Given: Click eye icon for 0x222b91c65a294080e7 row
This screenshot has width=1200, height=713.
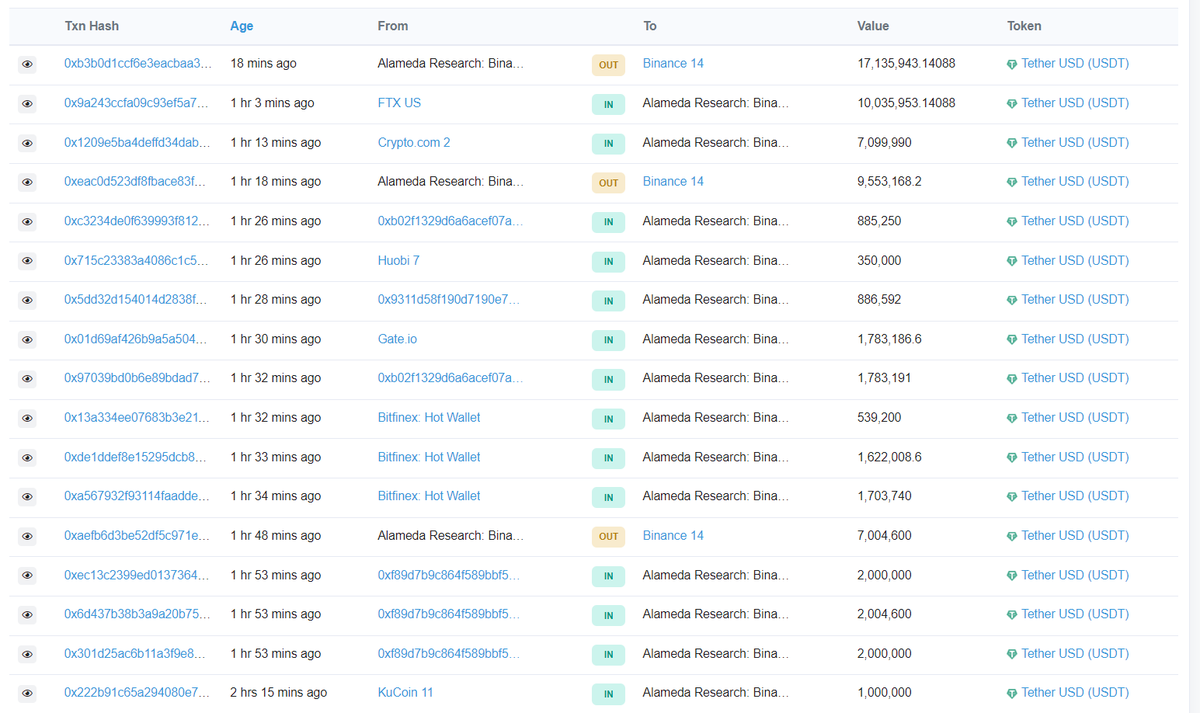Looking at the screenshot, I should pyautogui.click(x=27, y=693).
